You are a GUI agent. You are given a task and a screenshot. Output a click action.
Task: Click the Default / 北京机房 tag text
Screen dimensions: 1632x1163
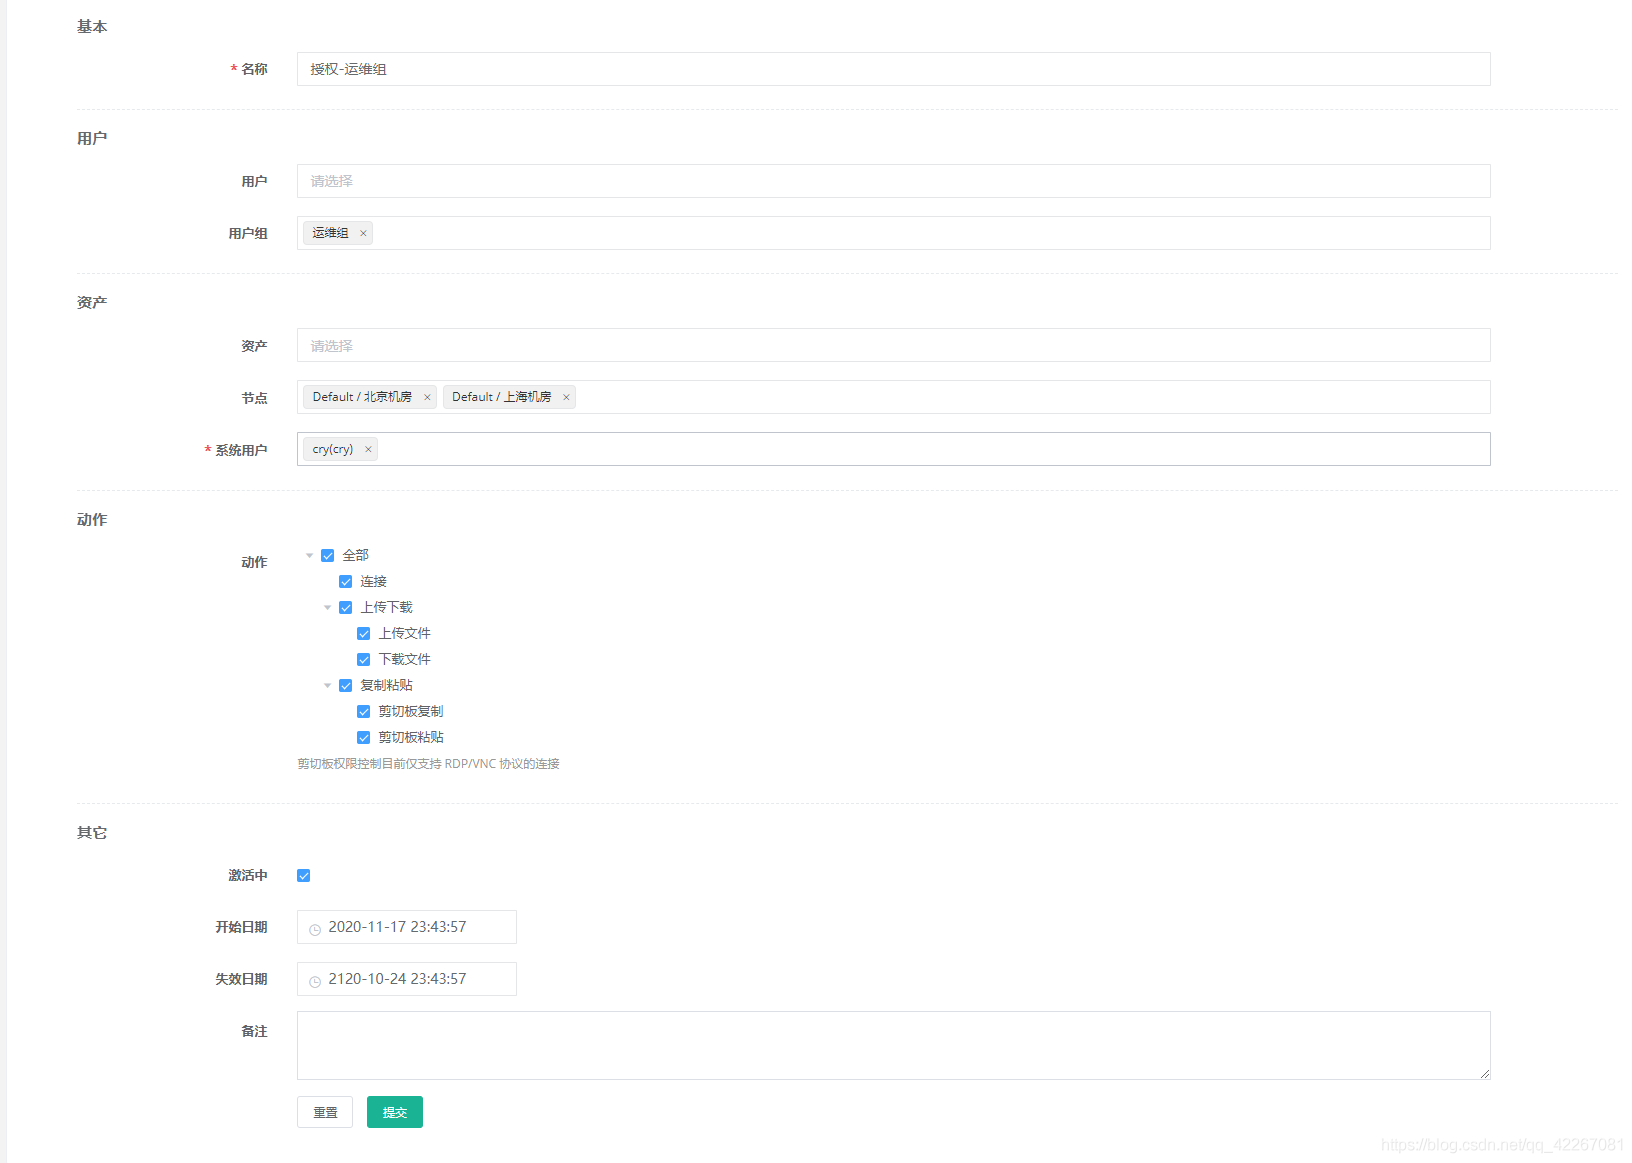pos(362,397)
